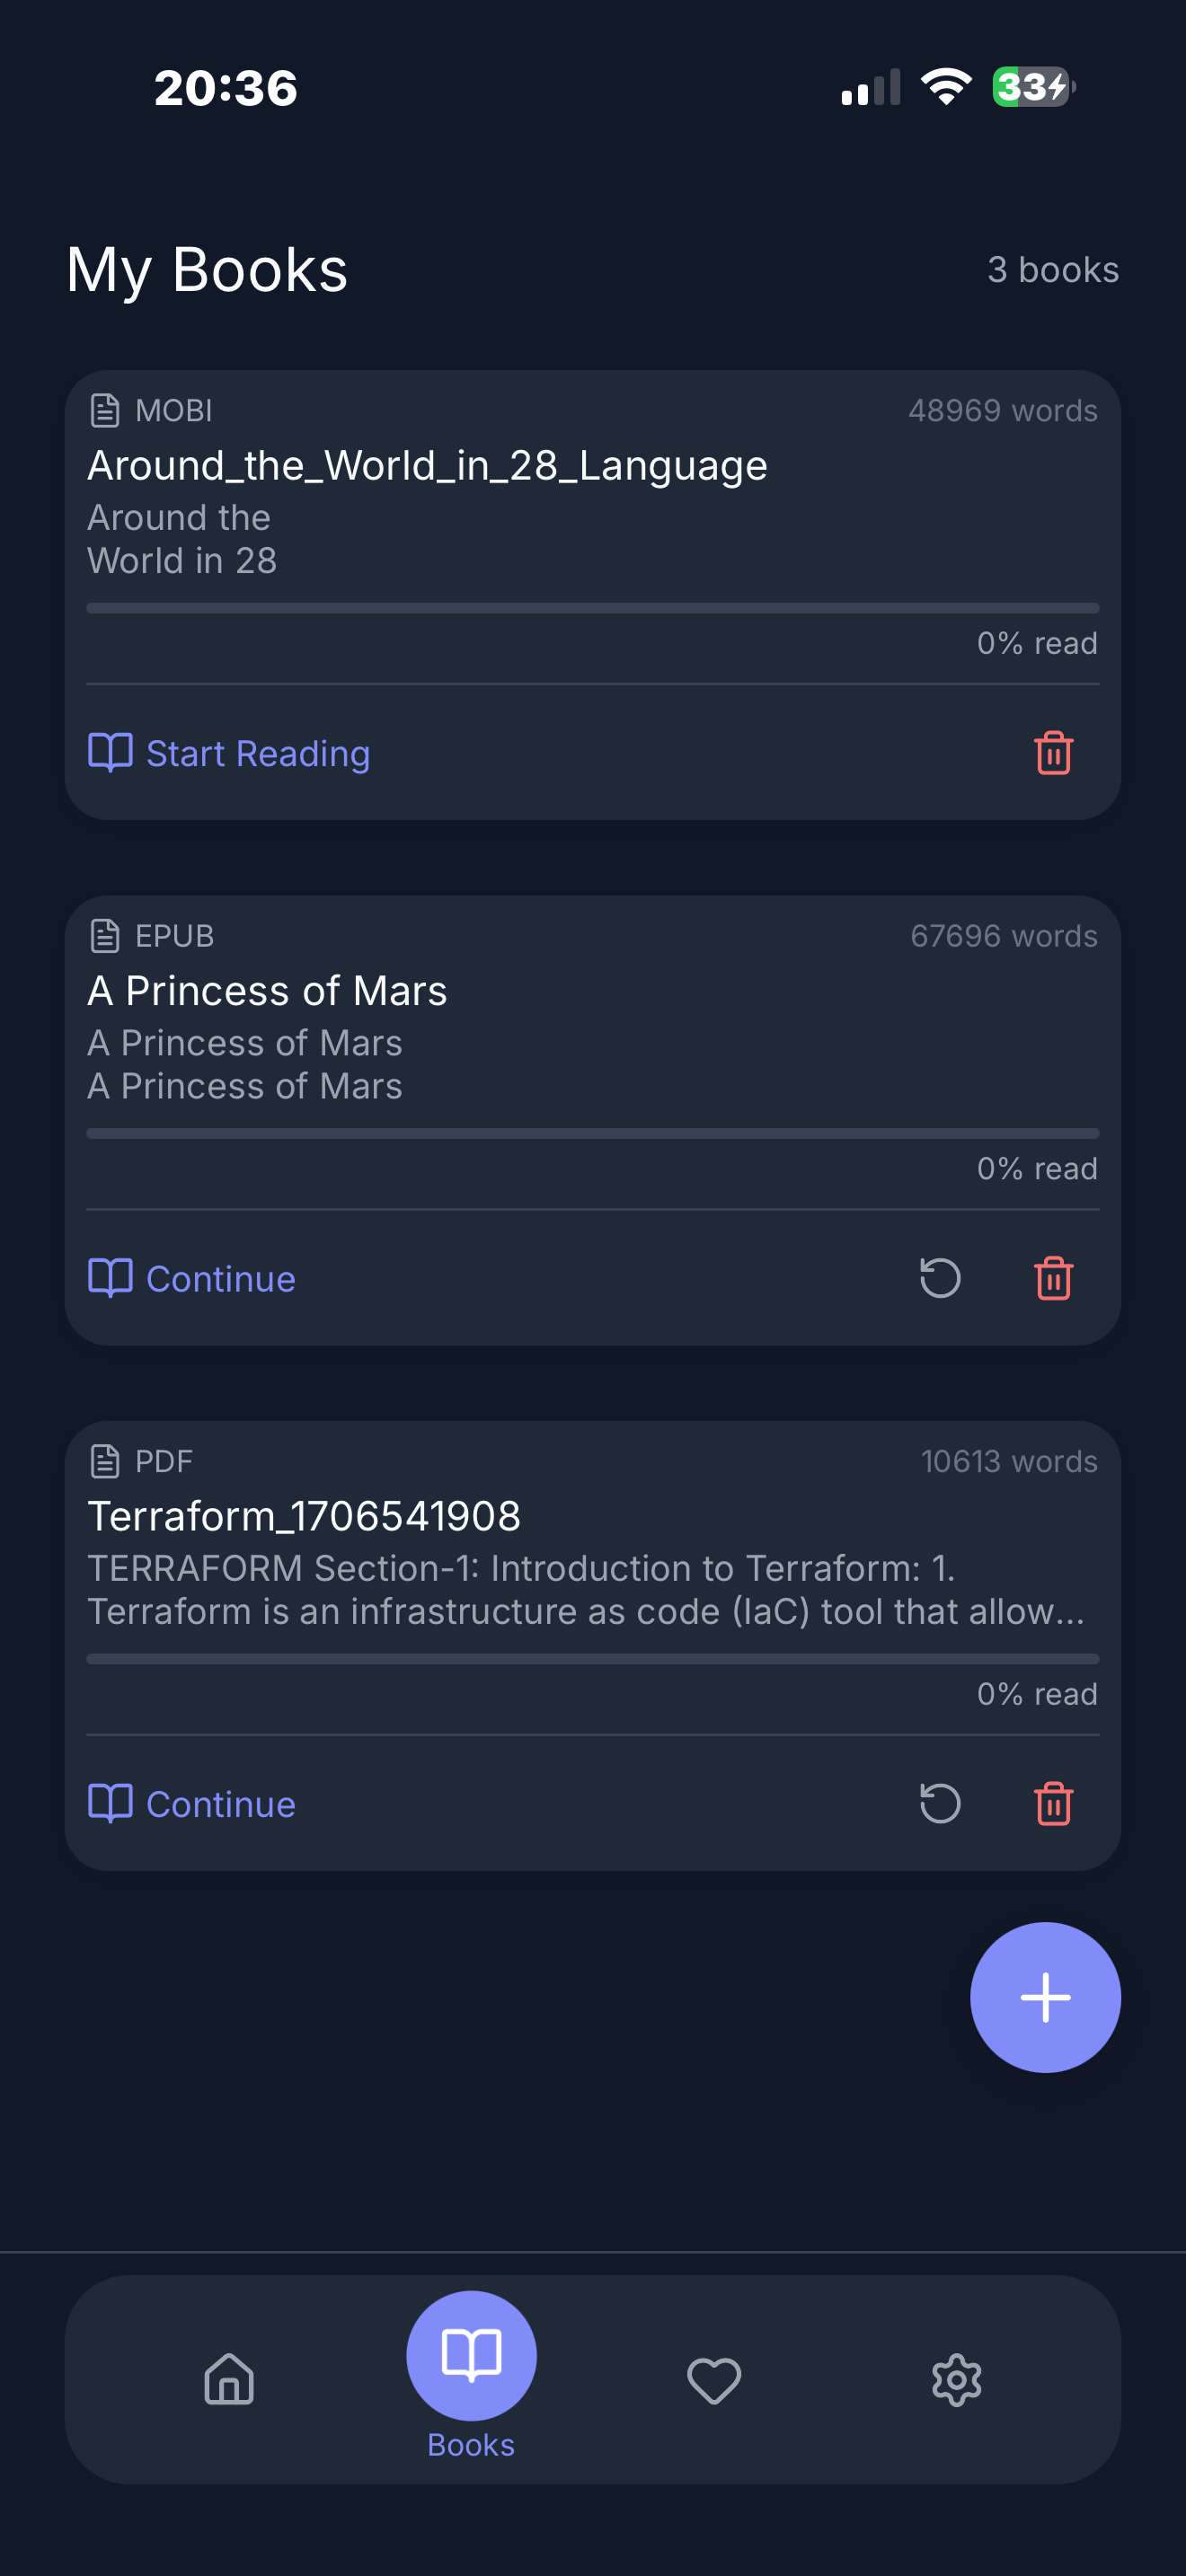The image size is (1186, 2576).
Task: Delete Around_the_World_in_28_Language using trash icon
Action: (1053, 754)
